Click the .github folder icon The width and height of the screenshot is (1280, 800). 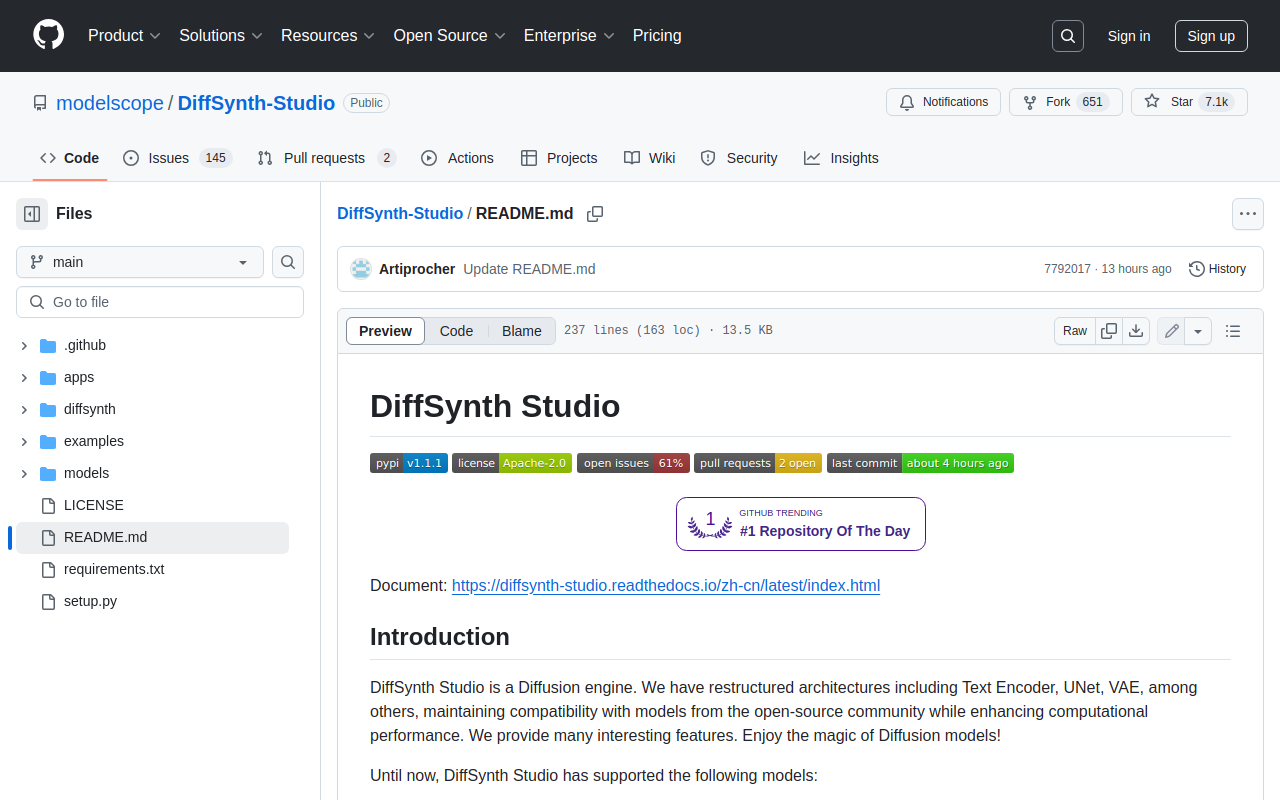click(48, 345)
